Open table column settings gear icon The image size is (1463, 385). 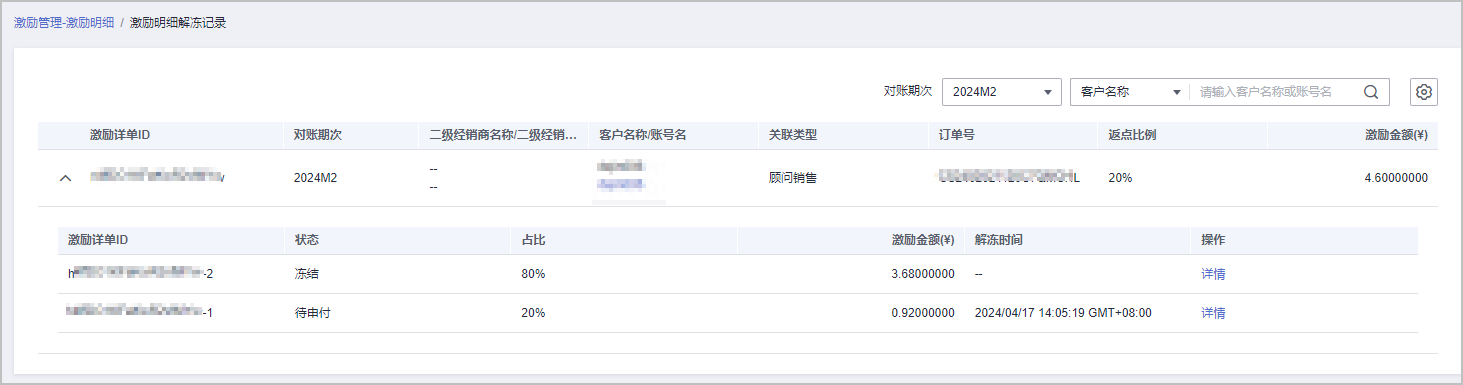click(x=1424, y=91)
